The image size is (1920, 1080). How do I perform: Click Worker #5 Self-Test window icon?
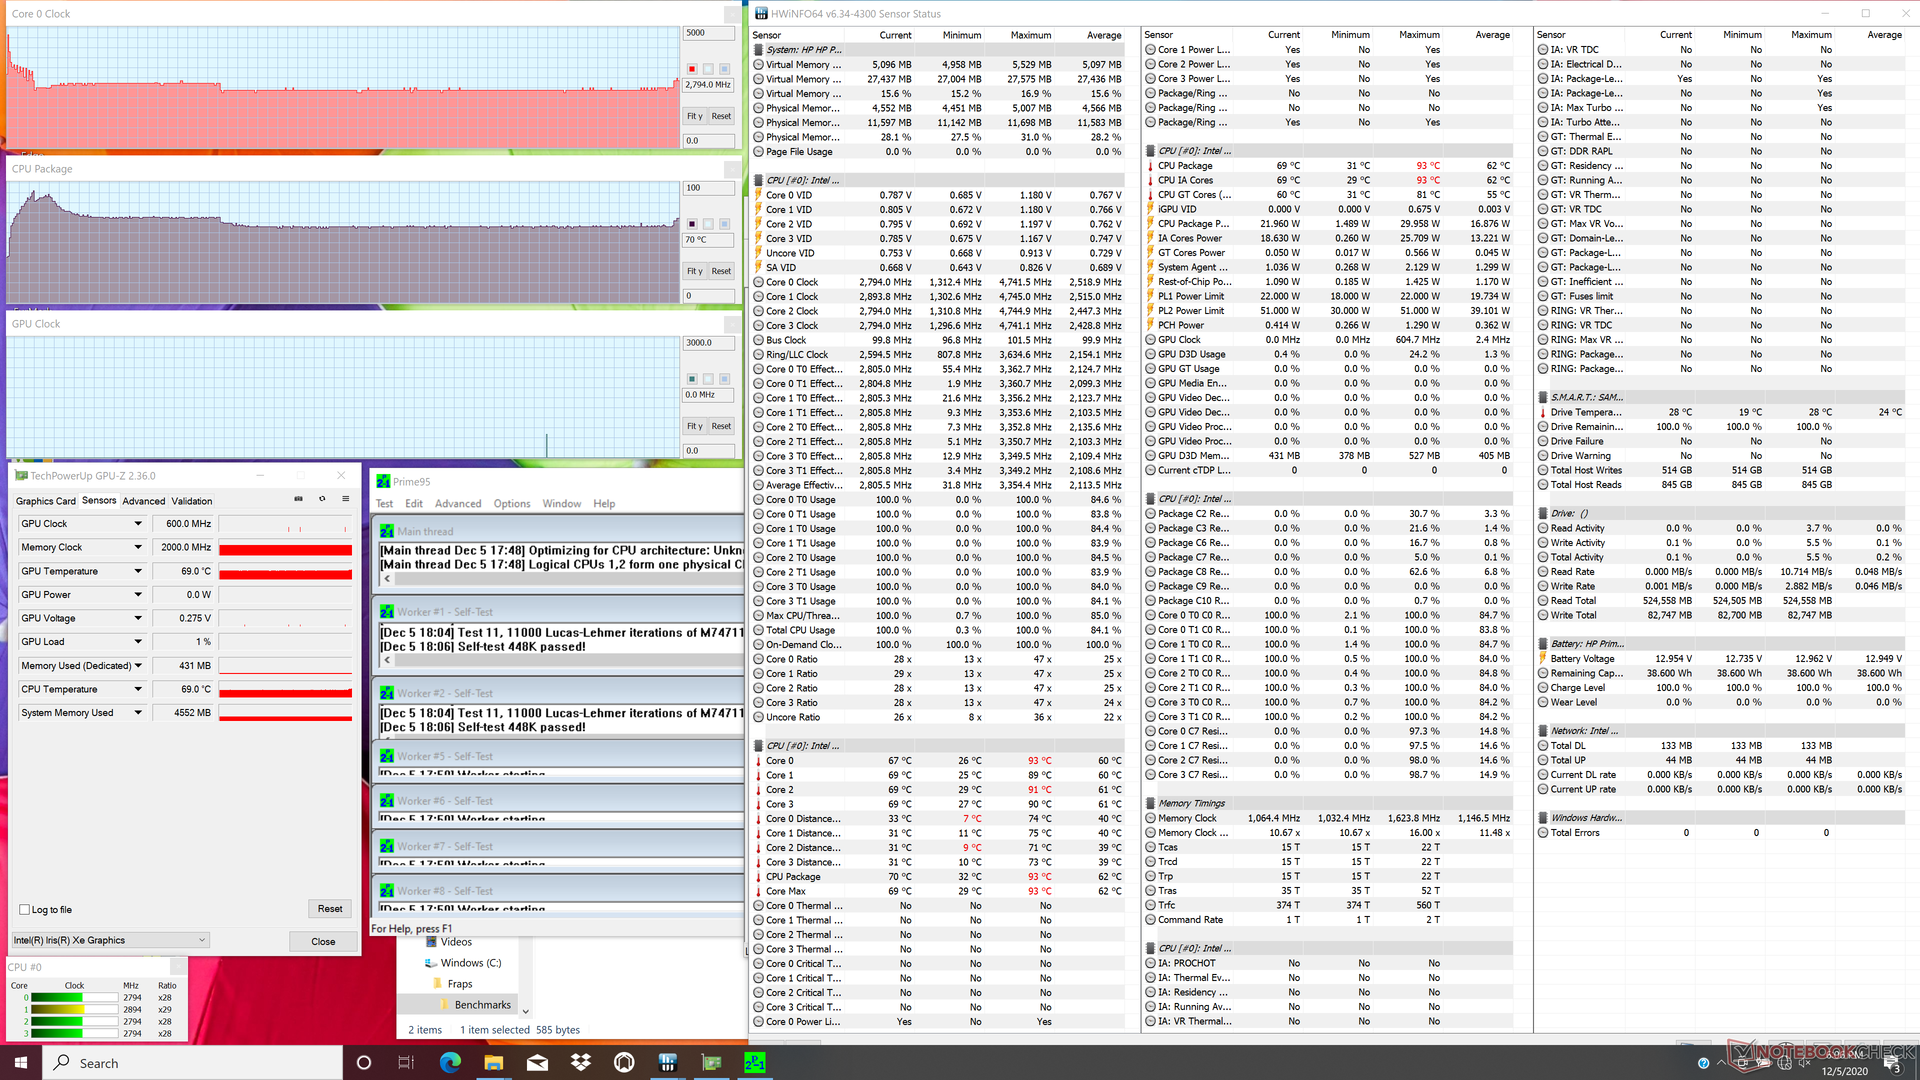(x=386, y=756)
